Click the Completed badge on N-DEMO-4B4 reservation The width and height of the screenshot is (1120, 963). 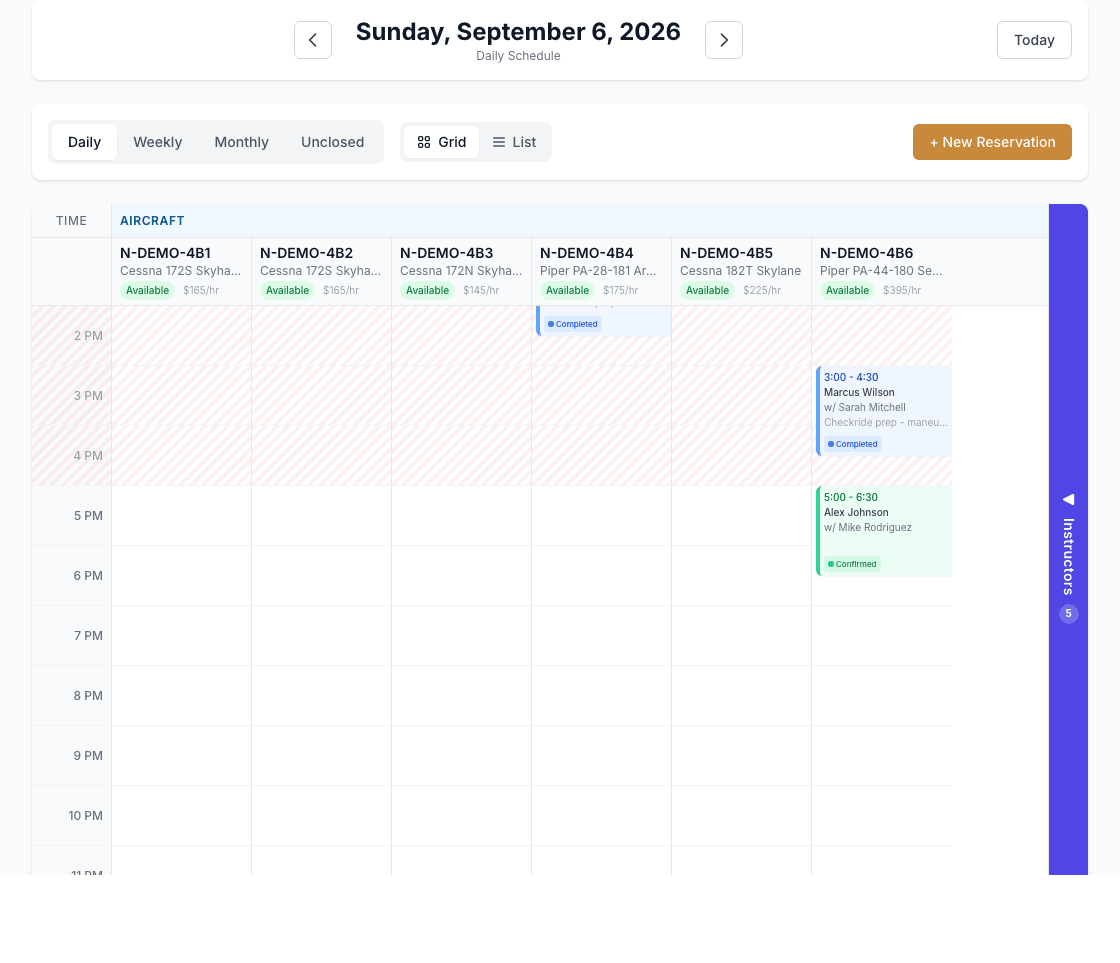572,324
